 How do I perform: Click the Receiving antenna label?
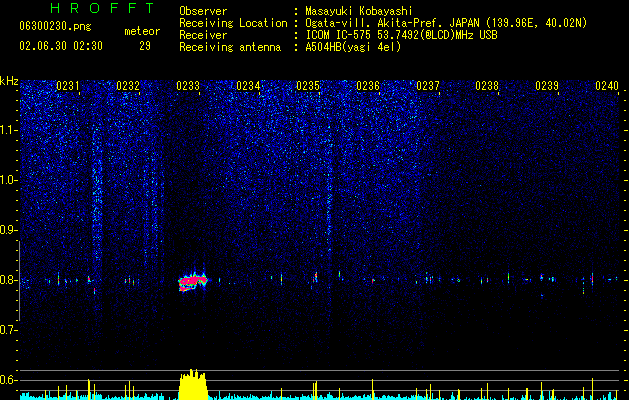pos(230,47)
